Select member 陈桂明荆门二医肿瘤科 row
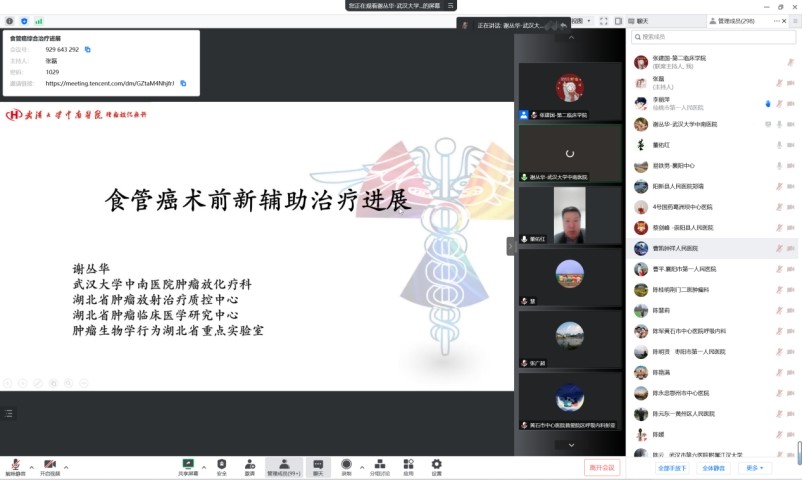Viewport: 803px width, 481px height. click(x=714, y=289)
